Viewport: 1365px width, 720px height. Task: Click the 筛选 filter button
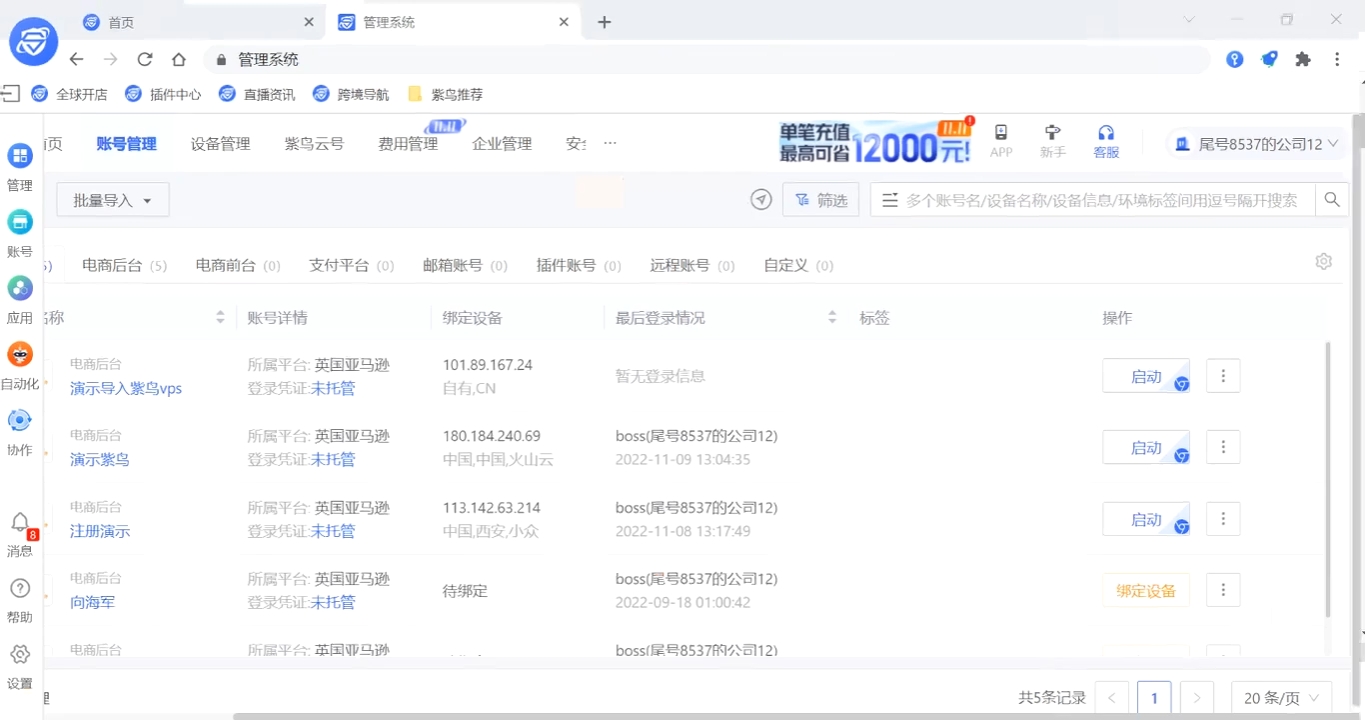[x=821, y=200]
